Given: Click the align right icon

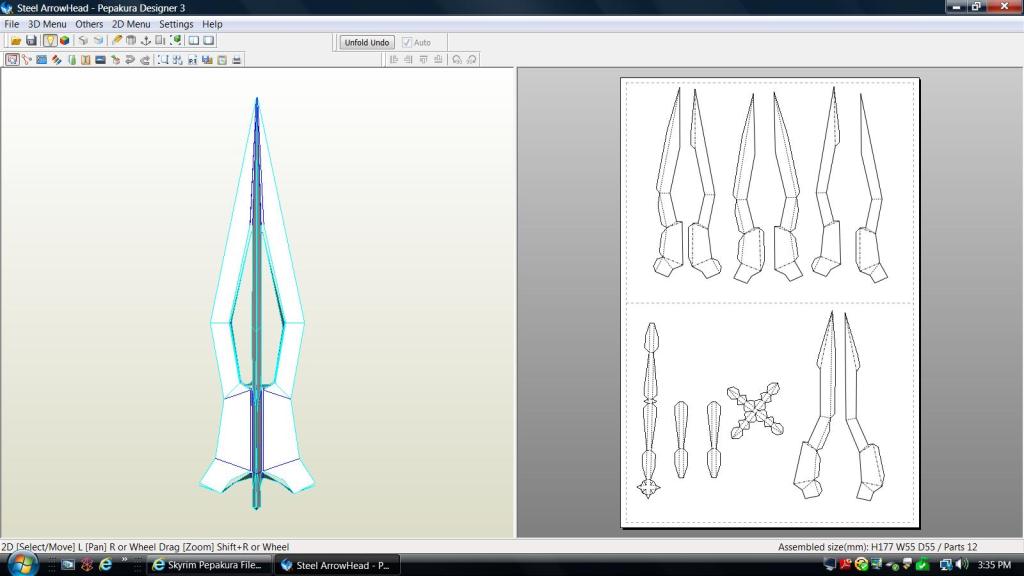Looking at the screenshot, I should point(408,59).
